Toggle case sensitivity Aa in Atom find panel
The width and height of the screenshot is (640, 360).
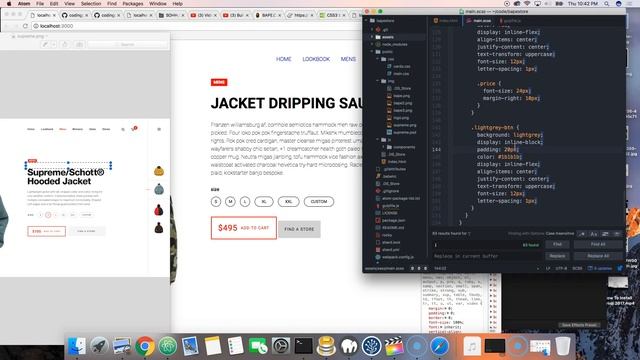point(594,234)
